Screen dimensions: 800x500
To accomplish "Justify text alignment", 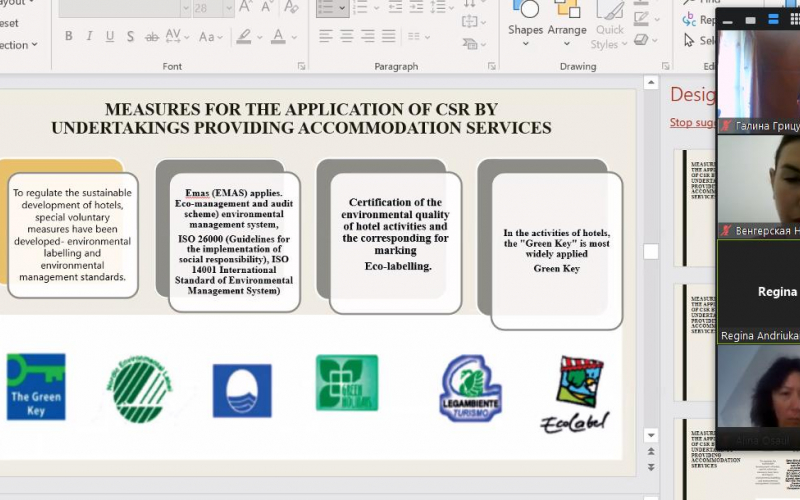I will (x=388, y=36).
